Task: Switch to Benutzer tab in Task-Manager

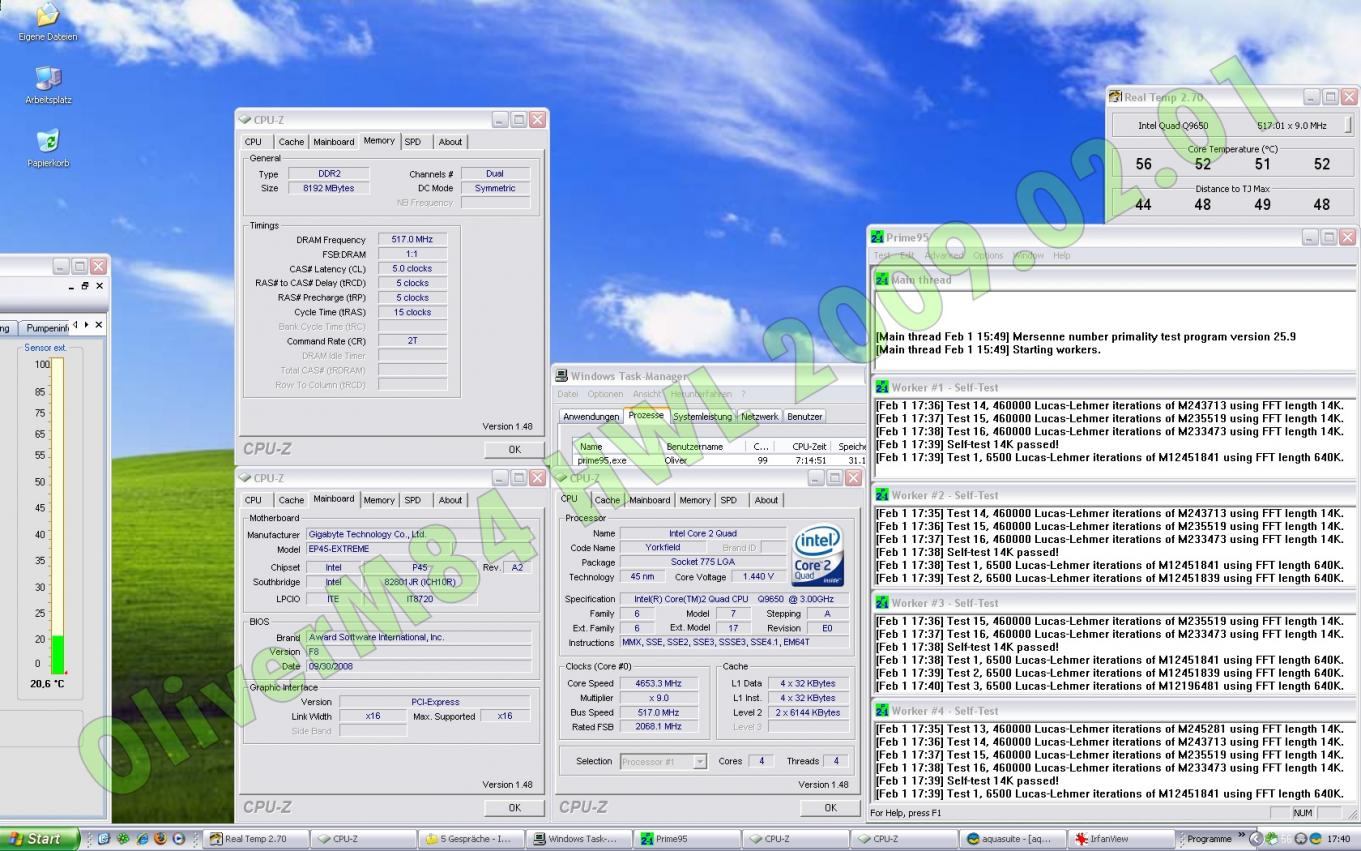Action: point(805,416)
